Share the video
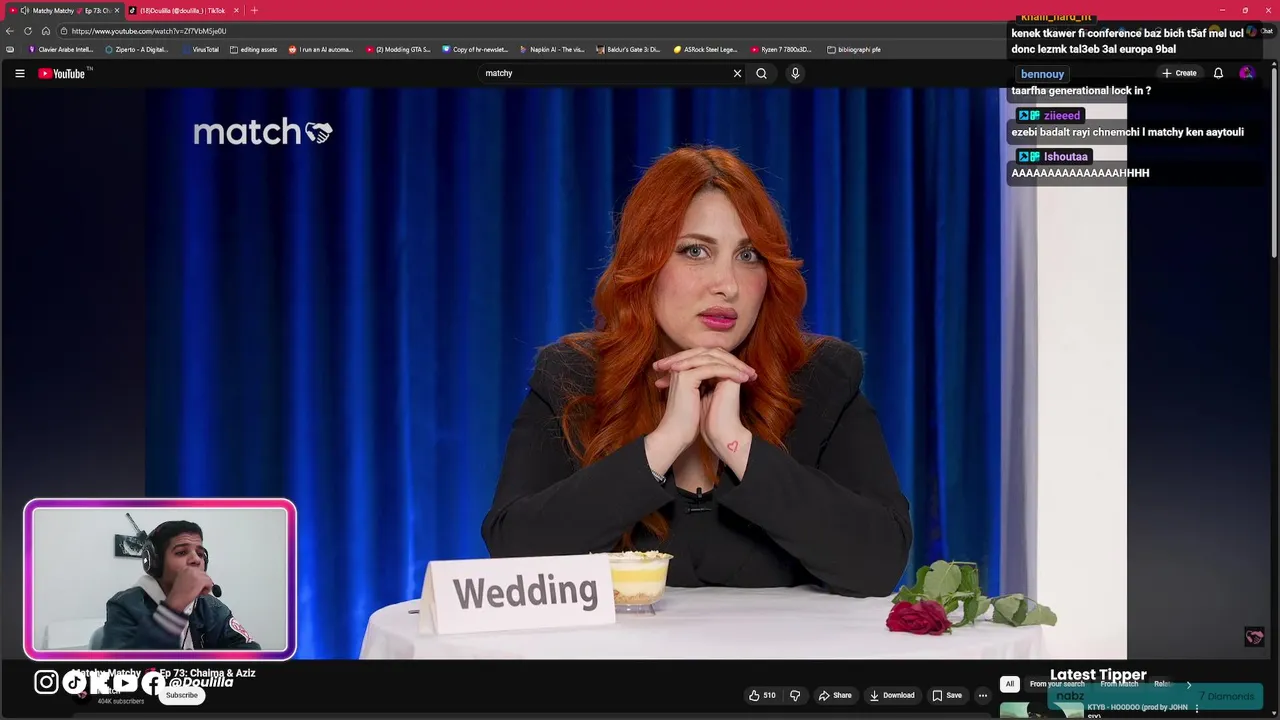This screenshot has height=720, width=1280. (835, 695)
